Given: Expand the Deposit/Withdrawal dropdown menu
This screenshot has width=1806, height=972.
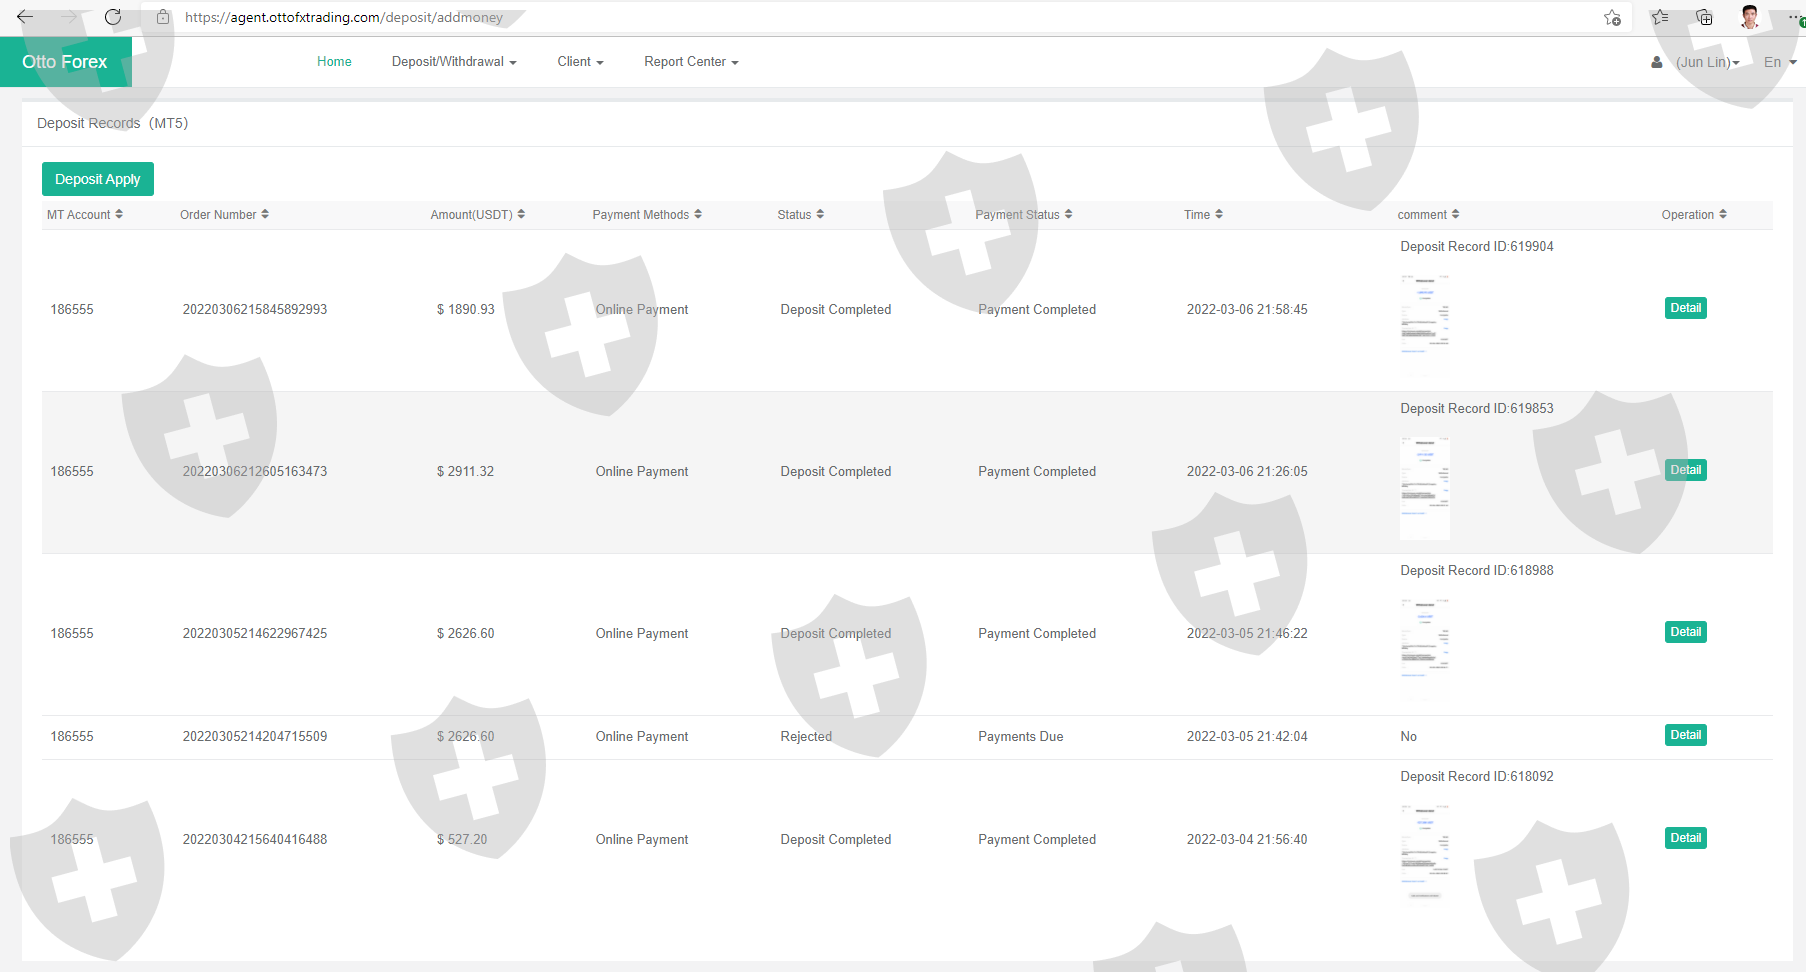Looking at the screenshot, I should point(454,62).
